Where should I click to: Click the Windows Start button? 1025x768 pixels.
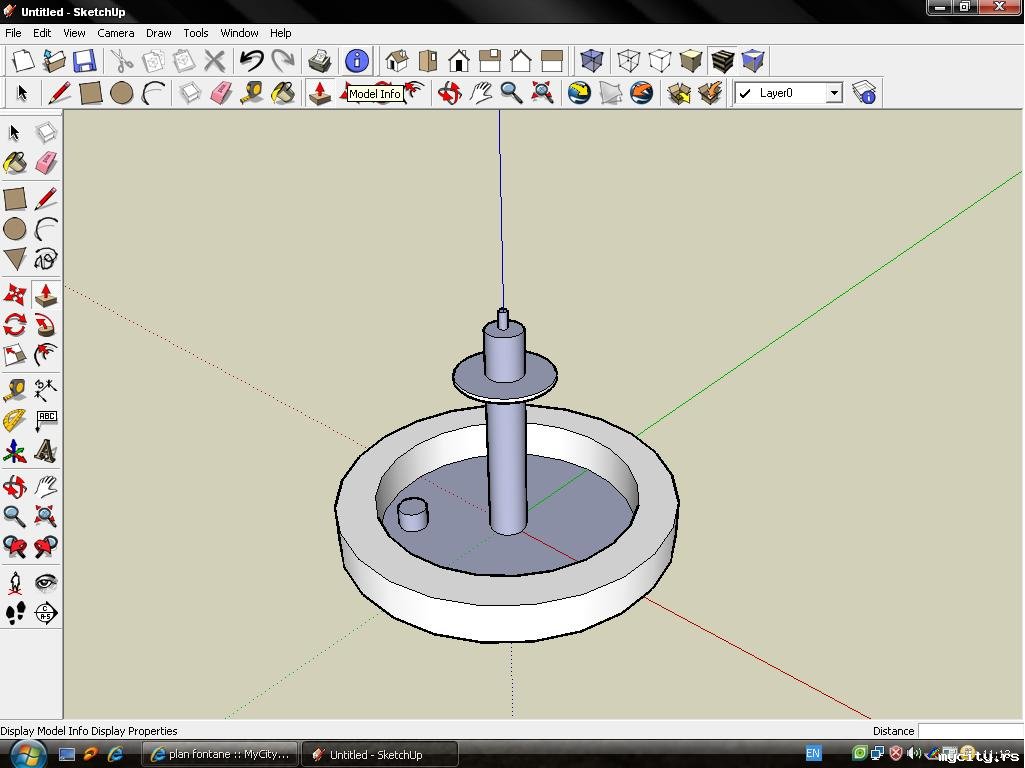(x=27, y=754)
